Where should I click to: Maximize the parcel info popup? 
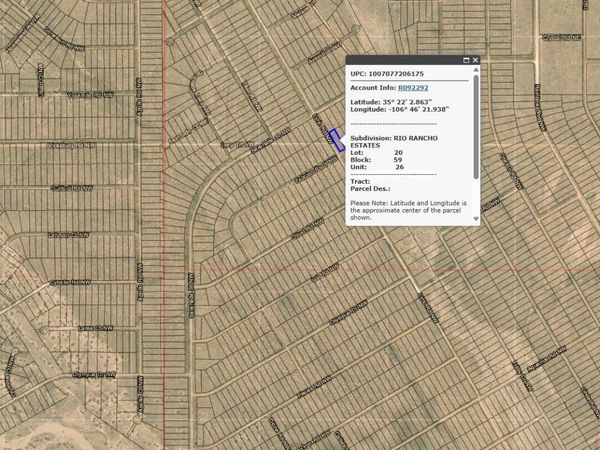pos(466,60)
